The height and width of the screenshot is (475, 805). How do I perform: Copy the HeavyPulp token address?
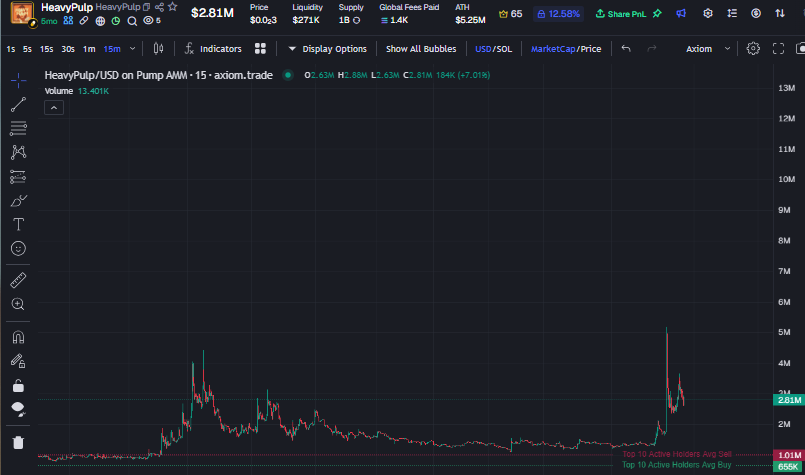(x=146, y=7)
